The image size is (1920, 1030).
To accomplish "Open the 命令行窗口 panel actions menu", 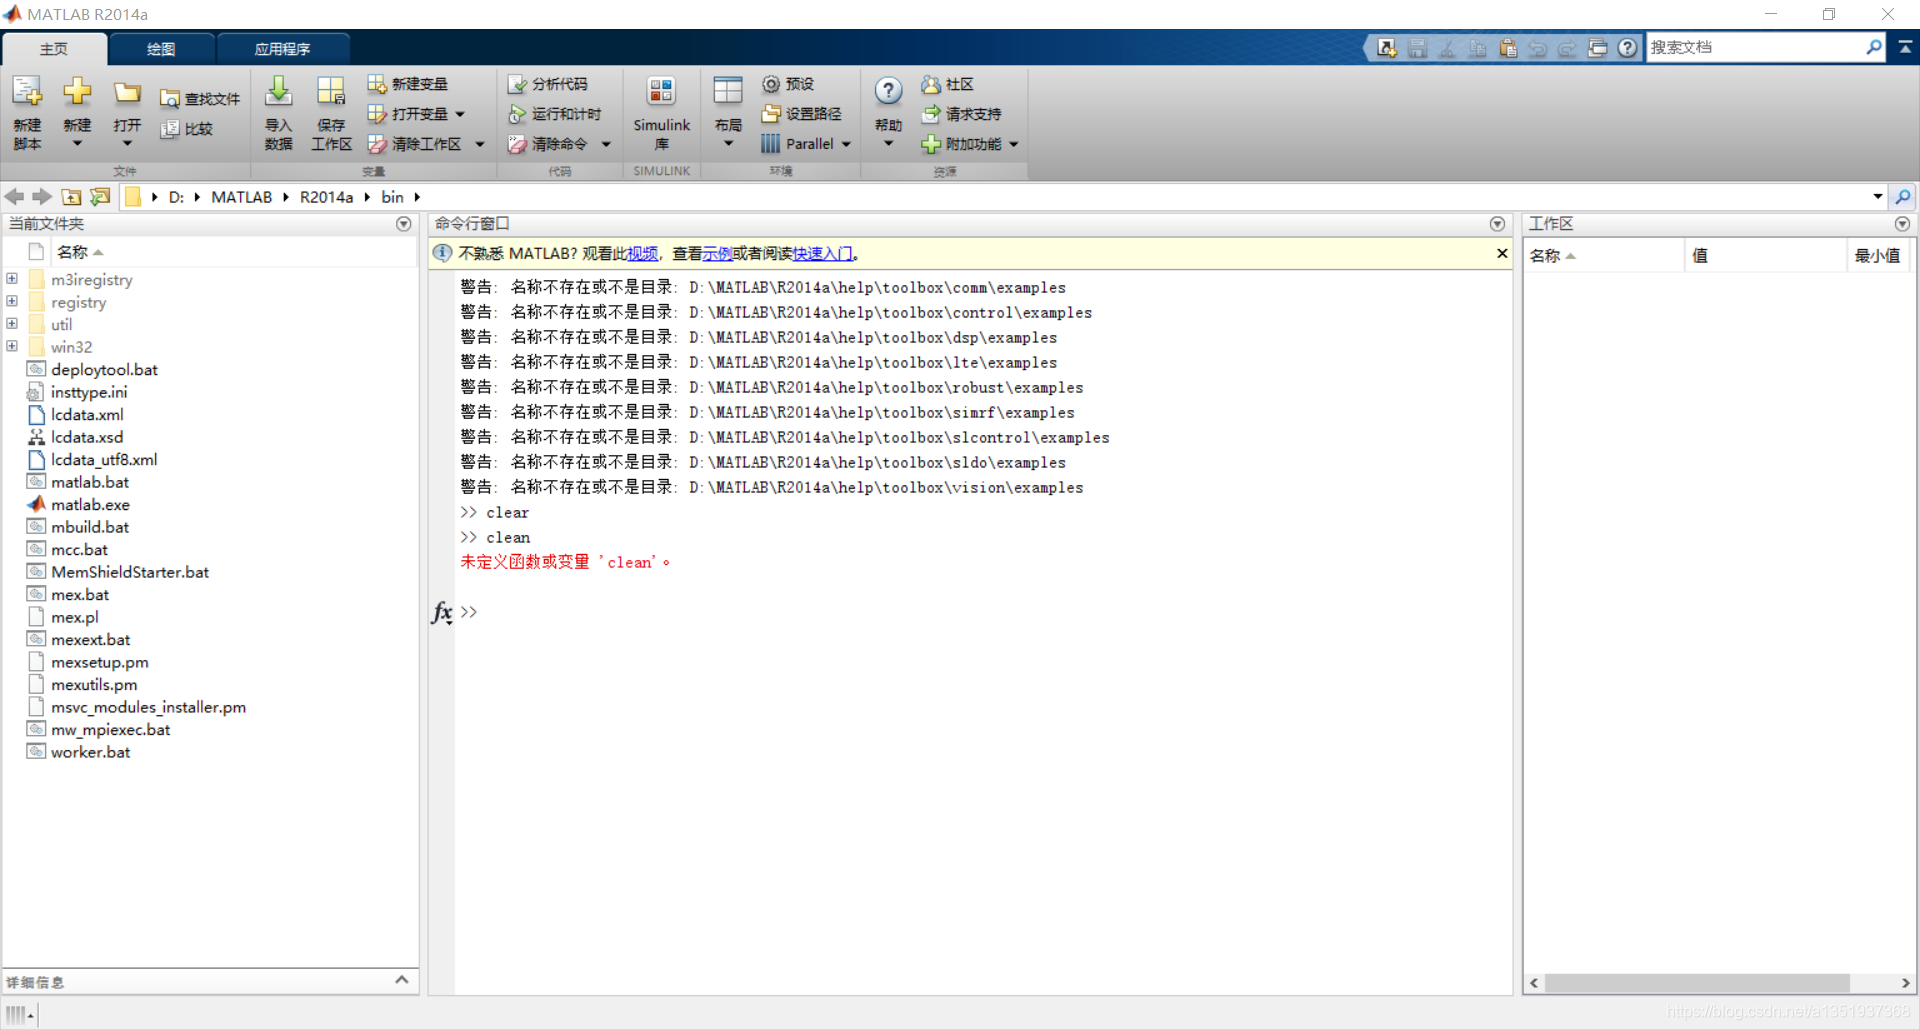I will pos(1497,224).
